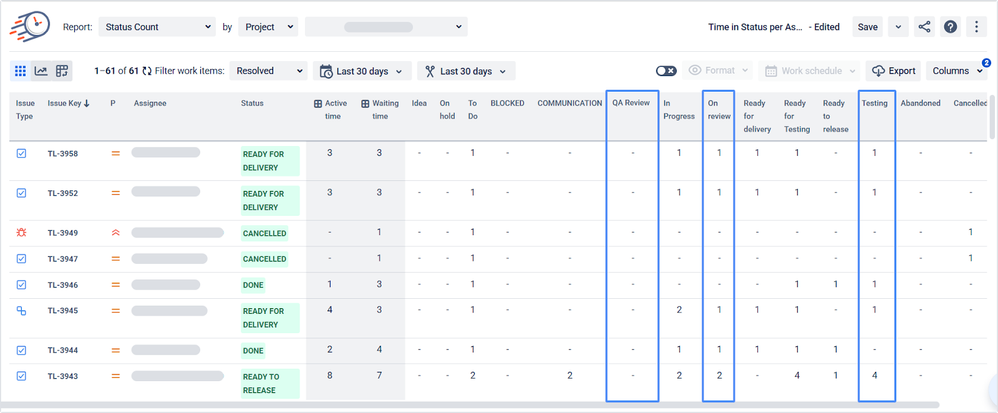The width and height of the screenshot is (998, 413).
Task: Click the QA Review column header
Action: point(631,103)
